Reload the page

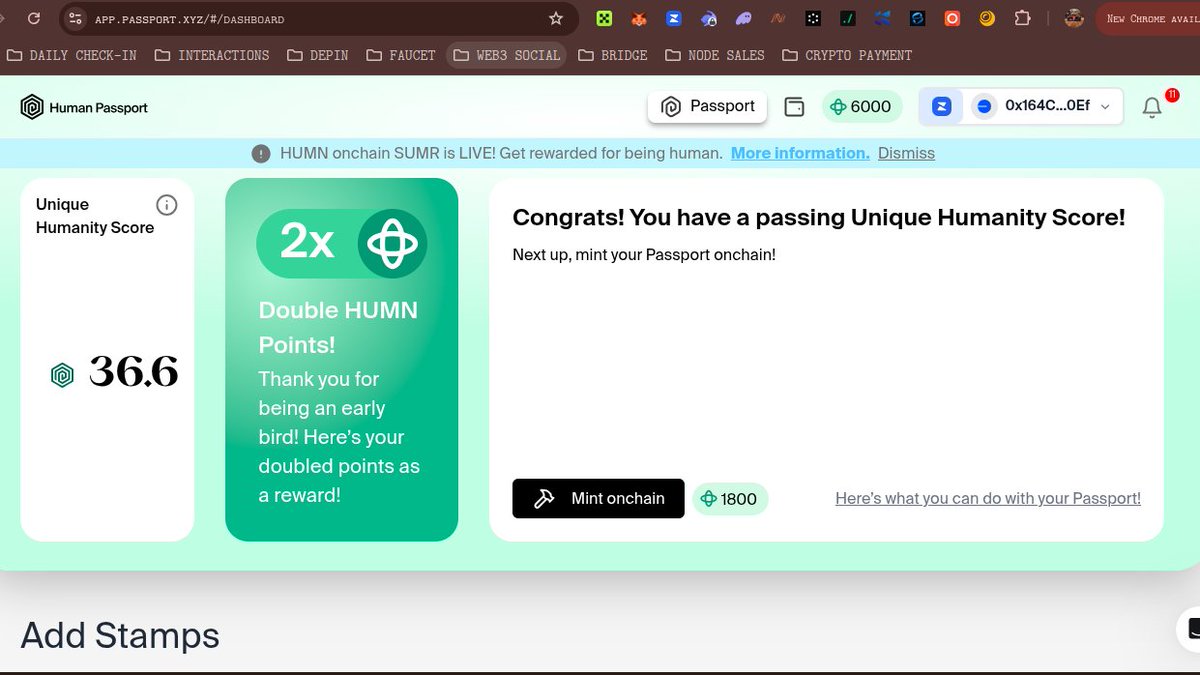[x=34, y=18]
